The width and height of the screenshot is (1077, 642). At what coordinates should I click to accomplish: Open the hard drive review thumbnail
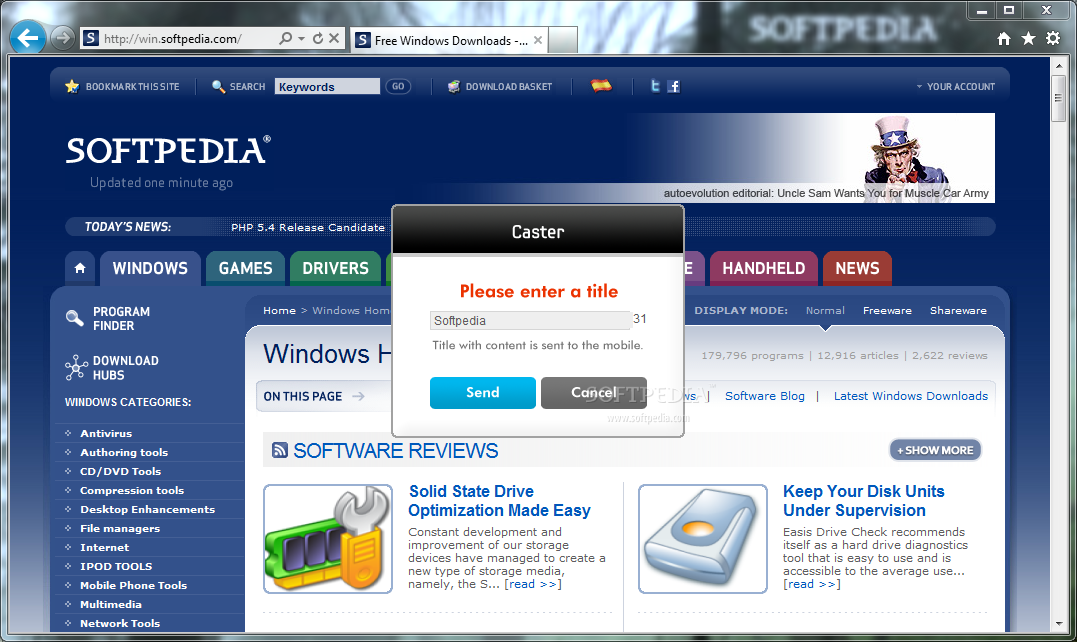click(x=703, y=539)
